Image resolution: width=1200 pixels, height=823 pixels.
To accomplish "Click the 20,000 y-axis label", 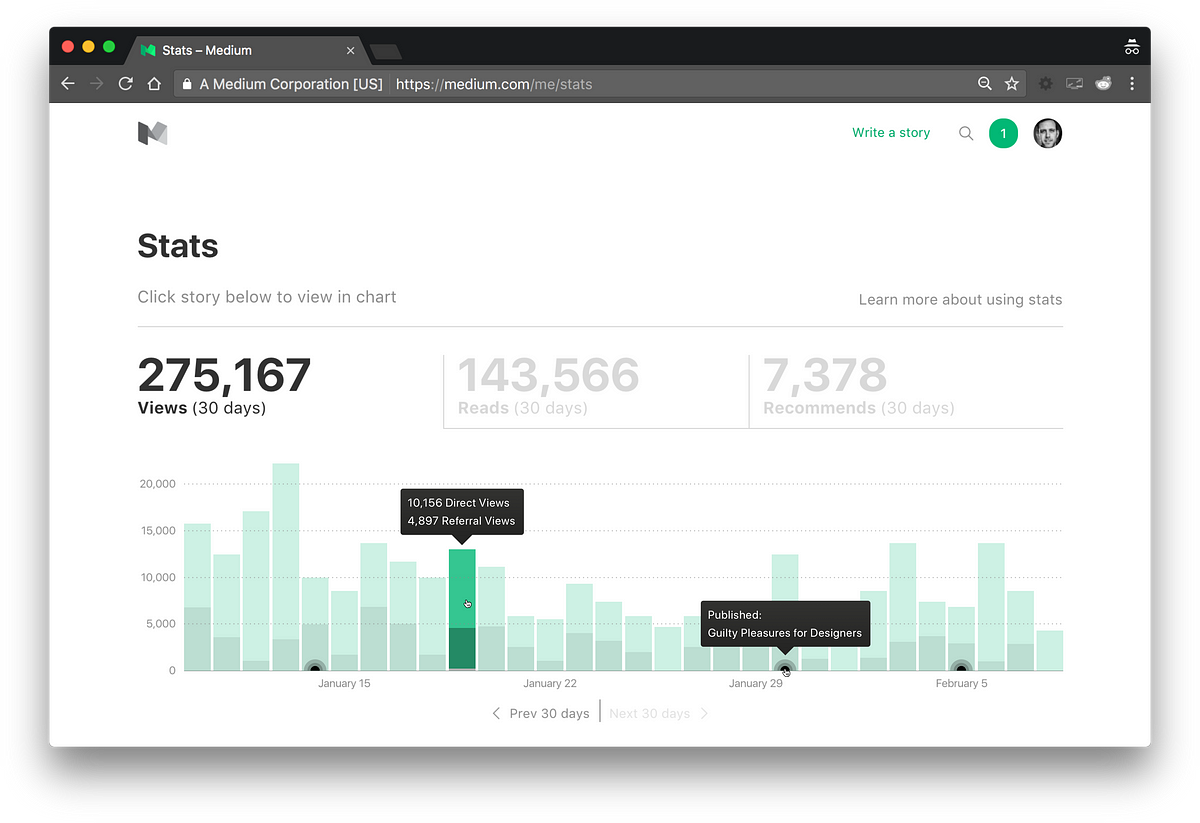I will pos(157,484).
